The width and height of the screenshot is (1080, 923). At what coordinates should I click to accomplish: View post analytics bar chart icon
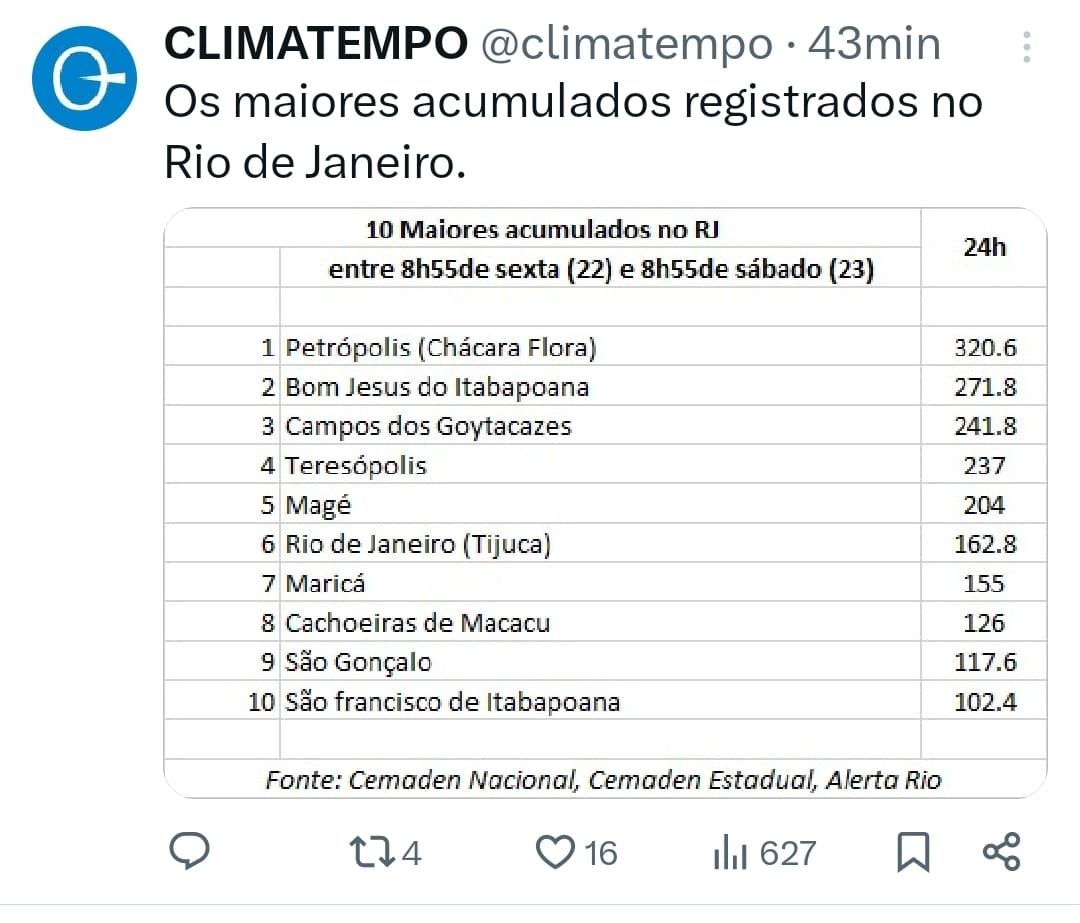(731, 853)
